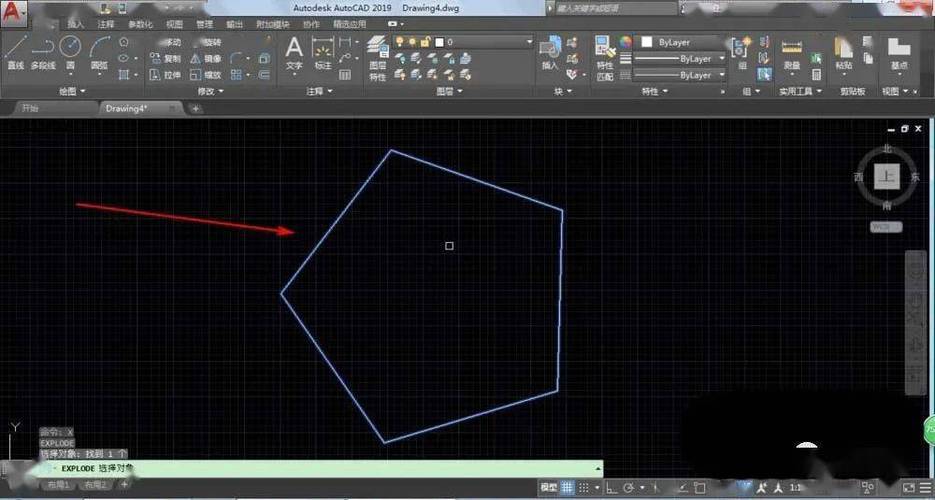Pick the Arc (圆弧) tool
Image resolution: width=935 pixels, height=500 pixels.
pyautogui.click(x=99, y=52)
